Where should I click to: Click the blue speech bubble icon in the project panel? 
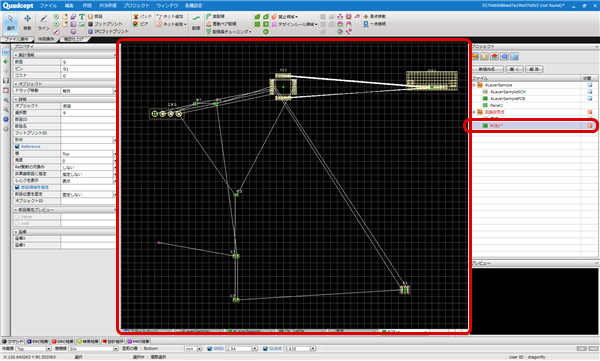tap(504, 57)
